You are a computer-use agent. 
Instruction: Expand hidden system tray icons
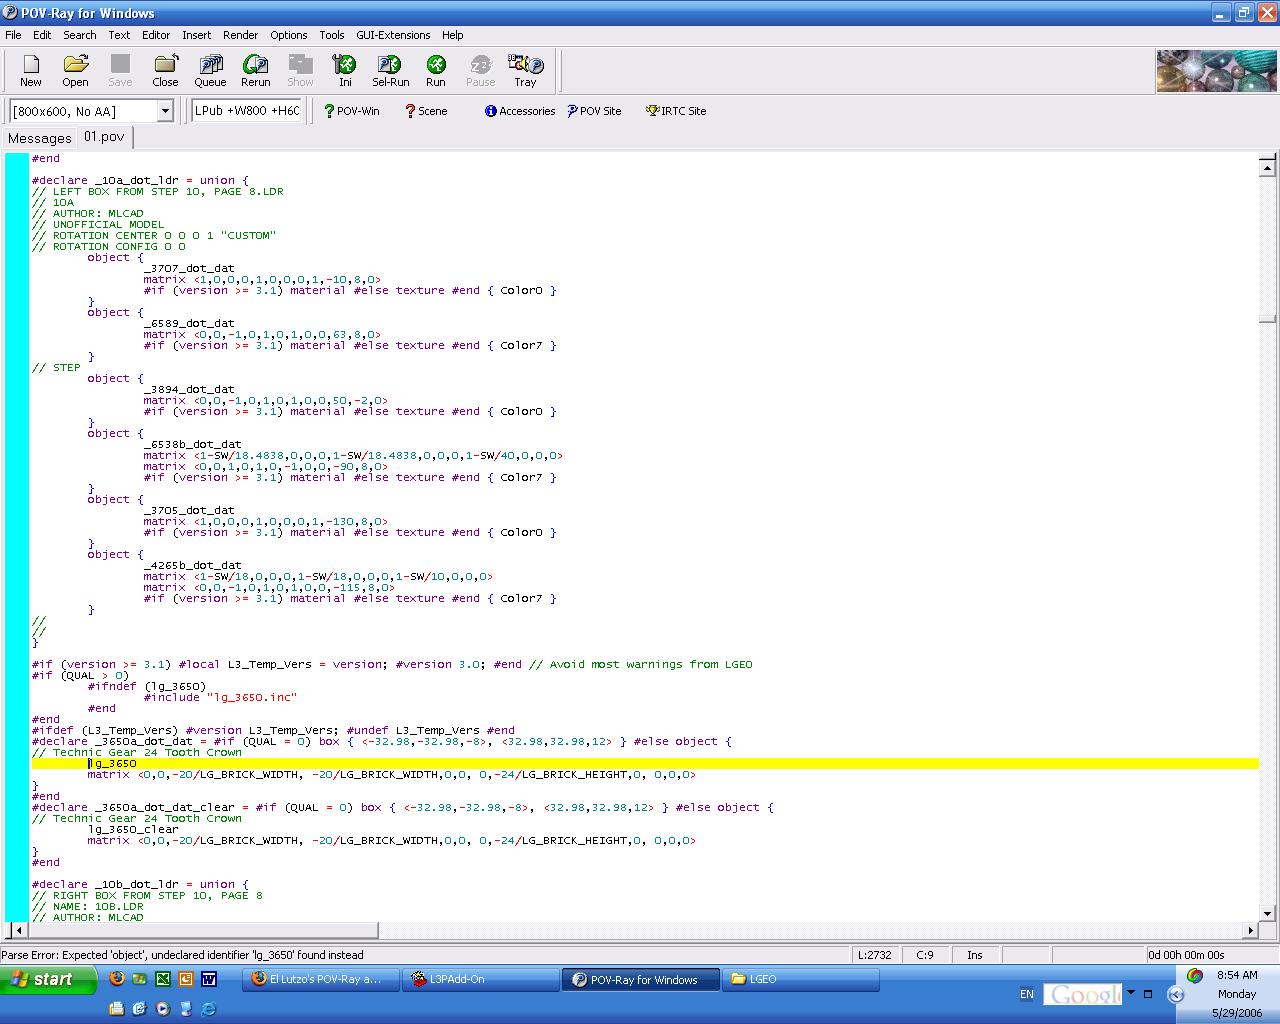coord(1176,994)
